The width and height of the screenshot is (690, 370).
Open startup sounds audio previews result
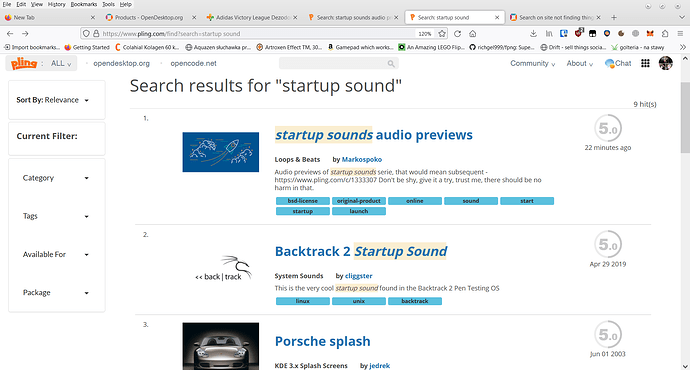pyautogui.click(x=374, y=135)
